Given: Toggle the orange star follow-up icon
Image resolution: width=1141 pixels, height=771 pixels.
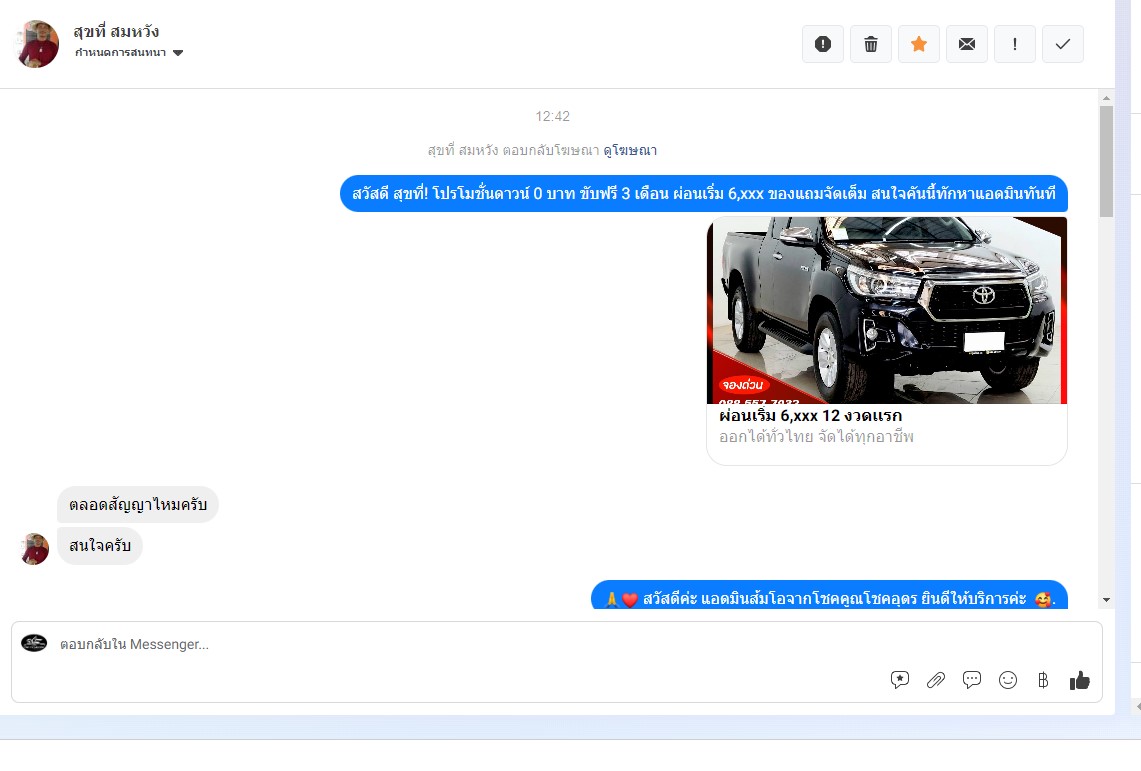Looking at the screenshot, I should [919, 44].
